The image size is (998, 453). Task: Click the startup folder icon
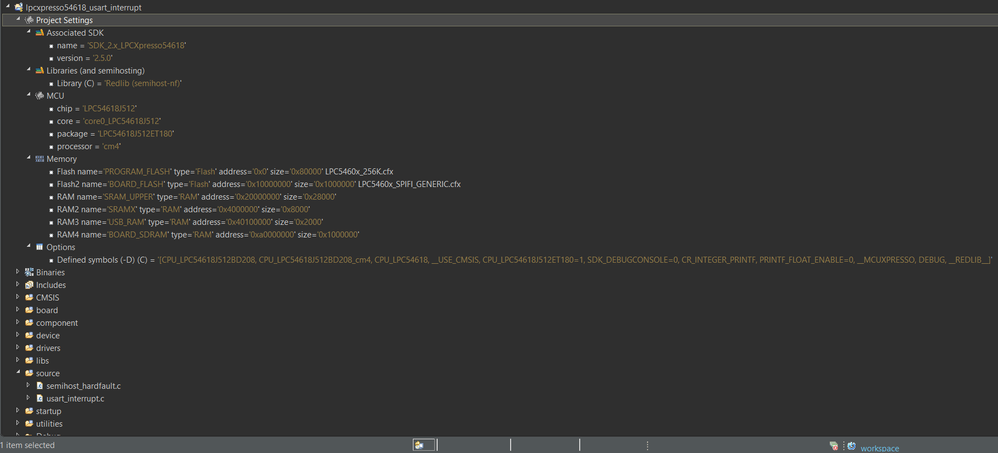29,411
